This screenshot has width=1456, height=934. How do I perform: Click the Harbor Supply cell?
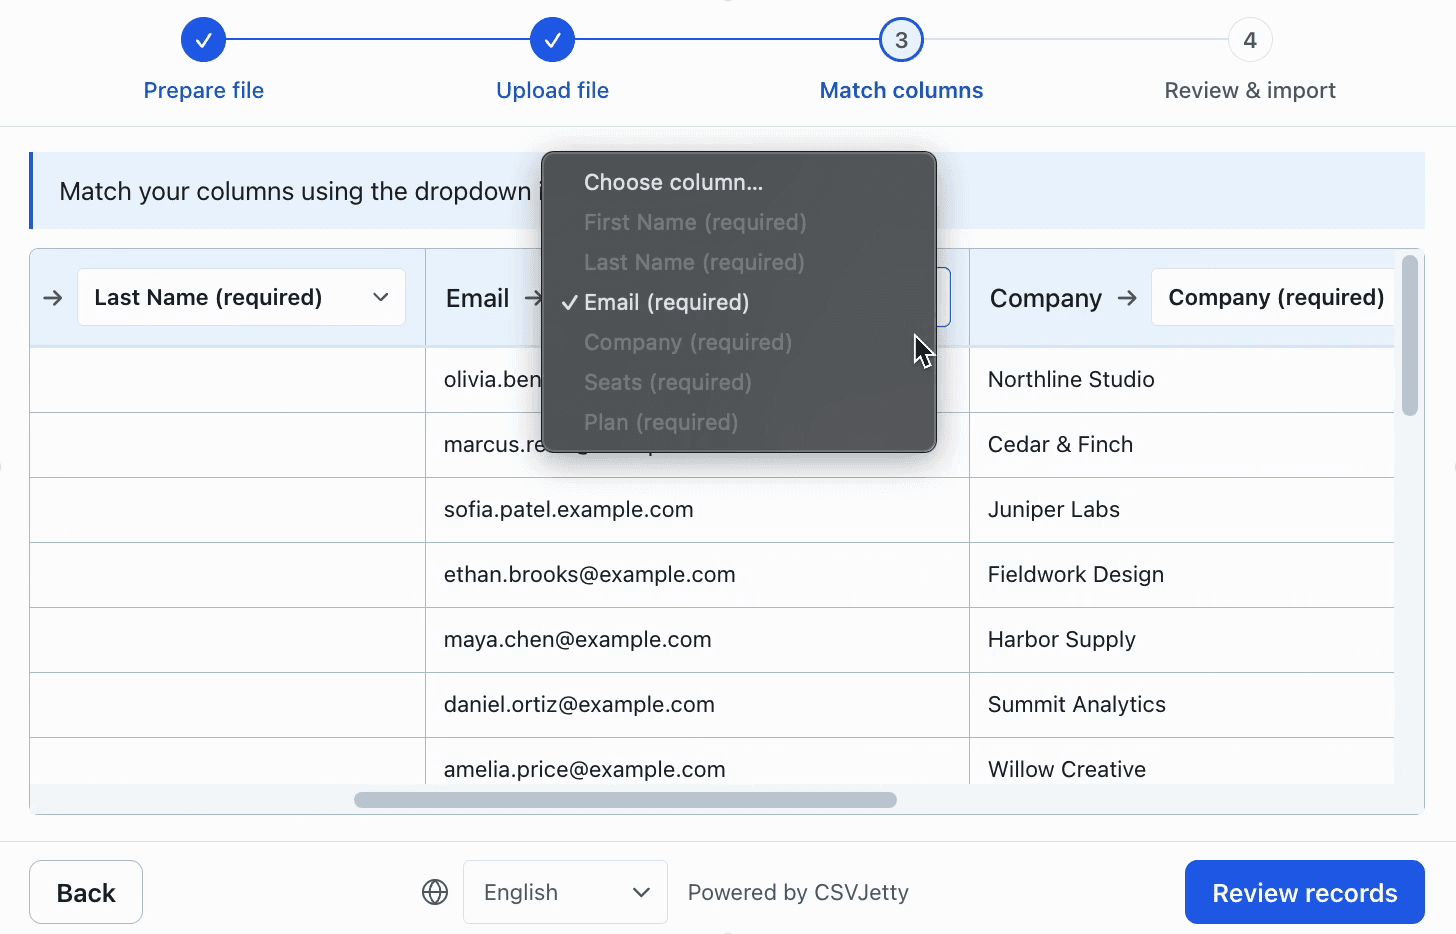pyautogui.click(x=1181, y=640)
